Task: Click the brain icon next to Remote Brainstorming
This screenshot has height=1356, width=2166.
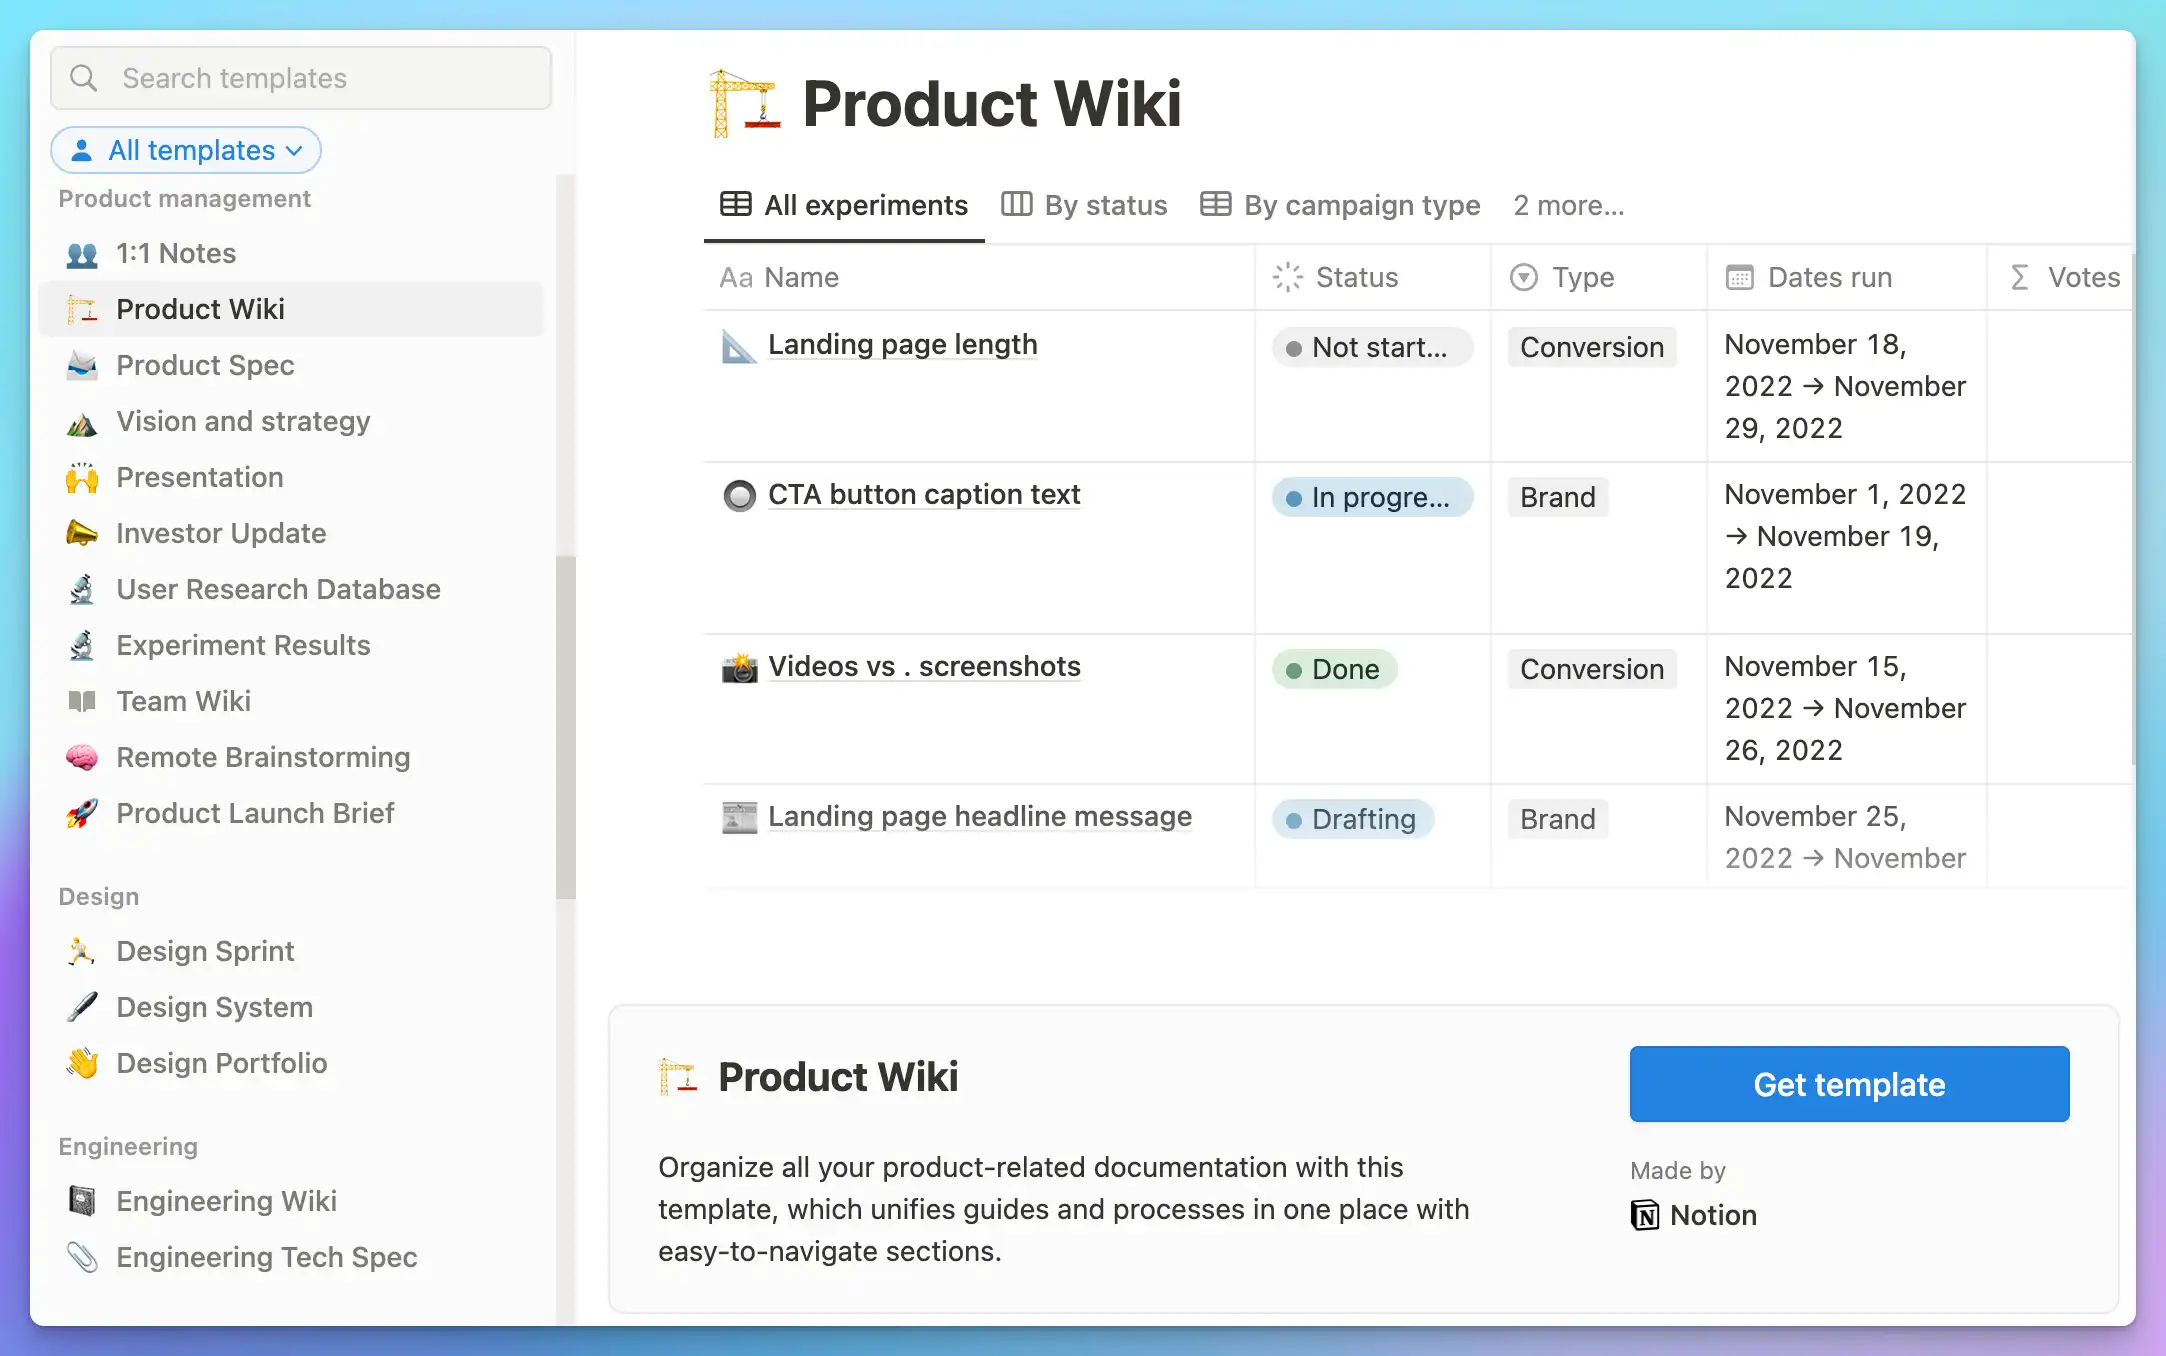Action: (x=82, y=757)
